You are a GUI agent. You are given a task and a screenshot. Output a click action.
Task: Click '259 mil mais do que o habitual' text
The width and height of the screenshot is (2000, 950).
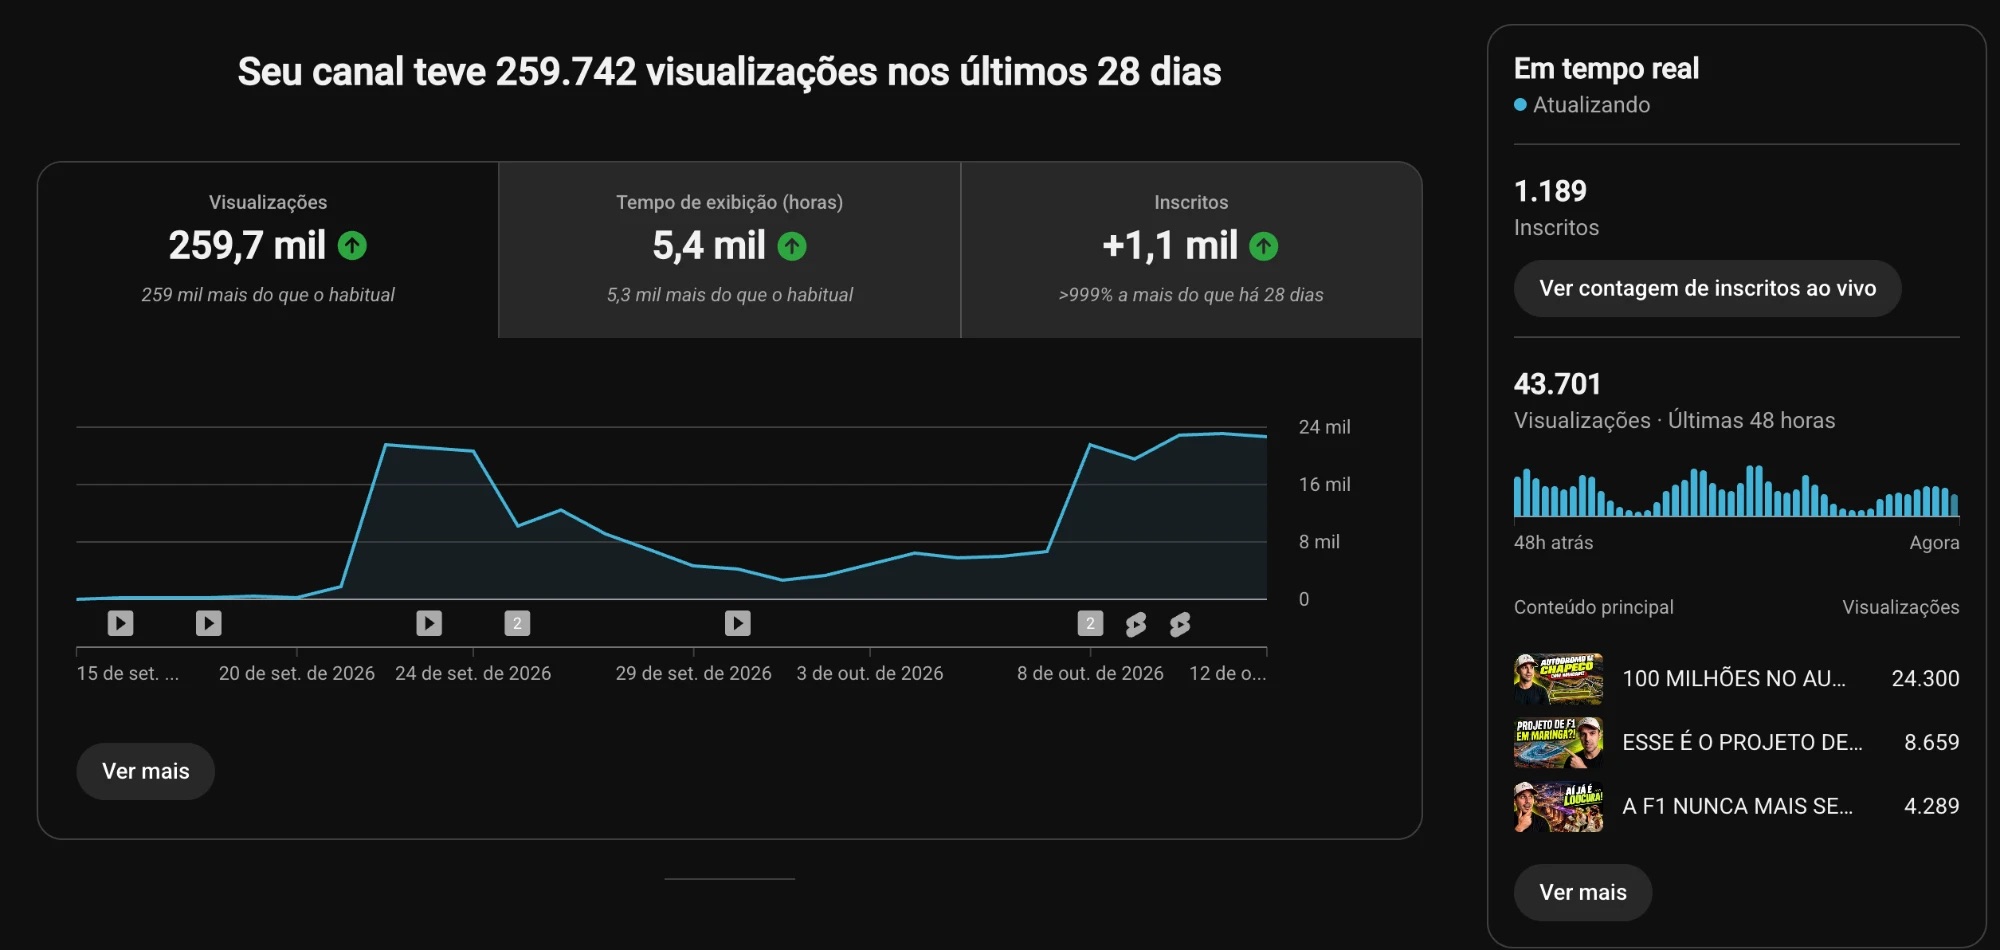point(268,295)
